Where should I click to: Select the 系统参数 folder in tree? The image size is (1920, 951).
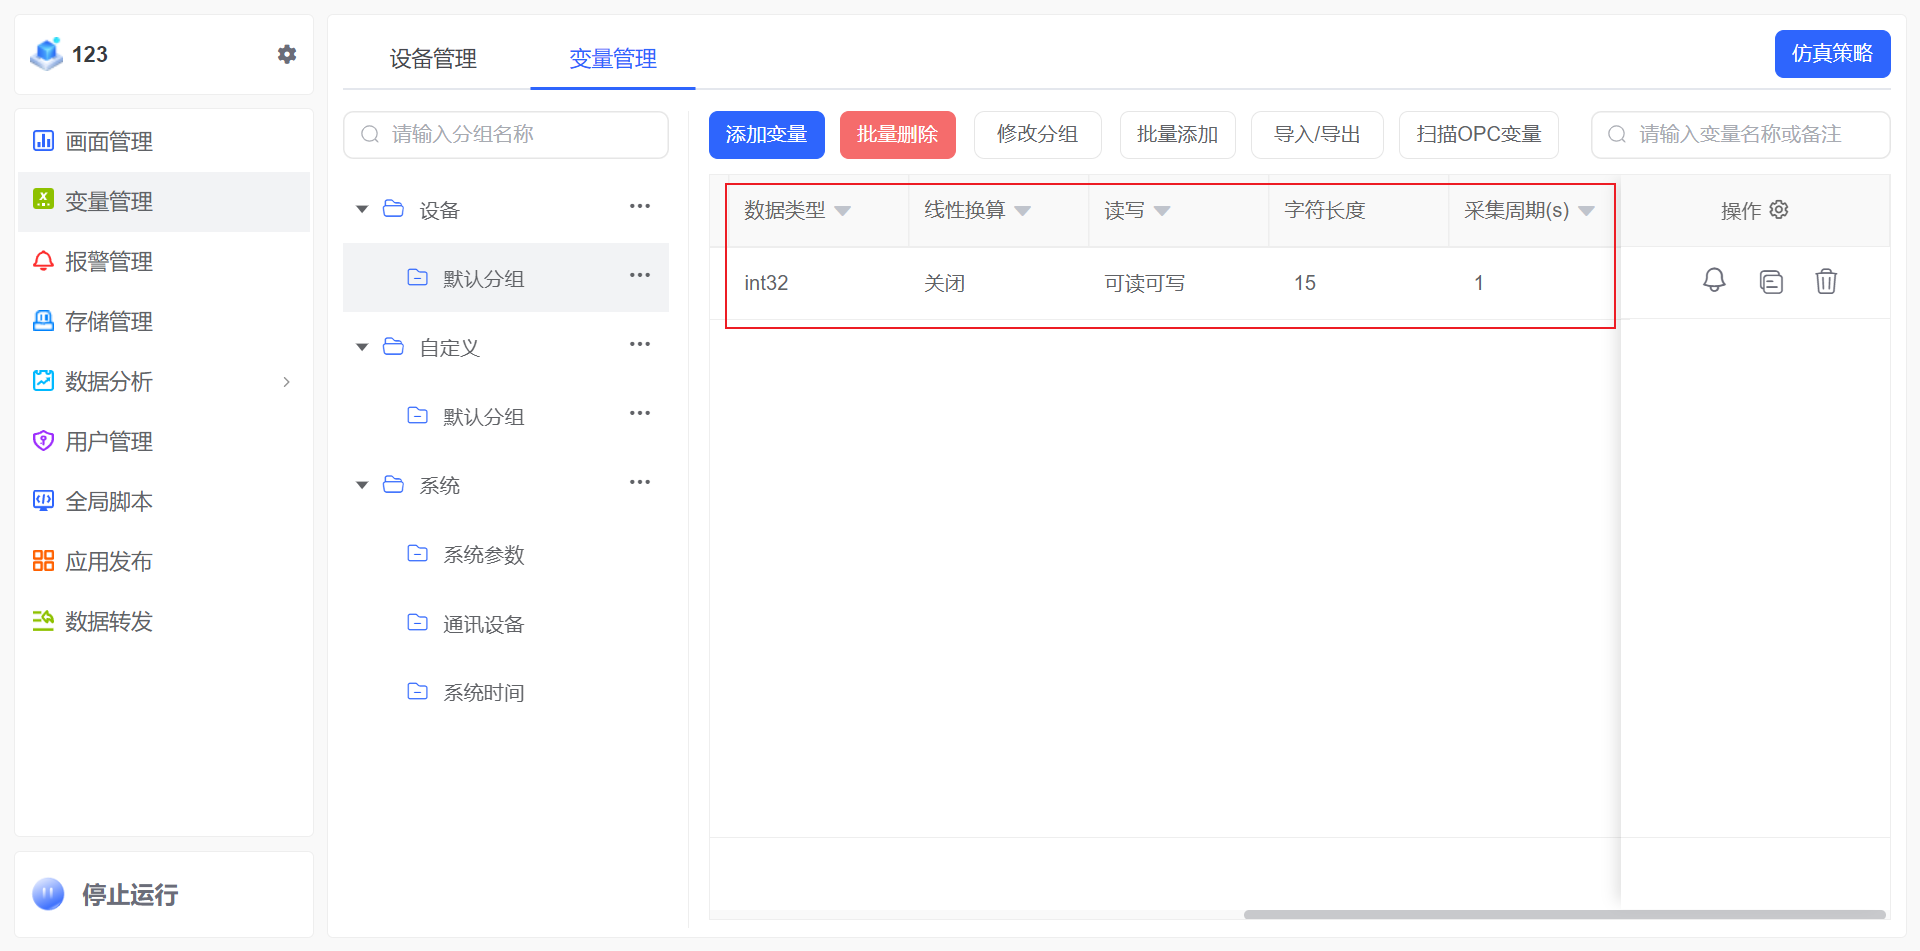[x=484, y=555]
